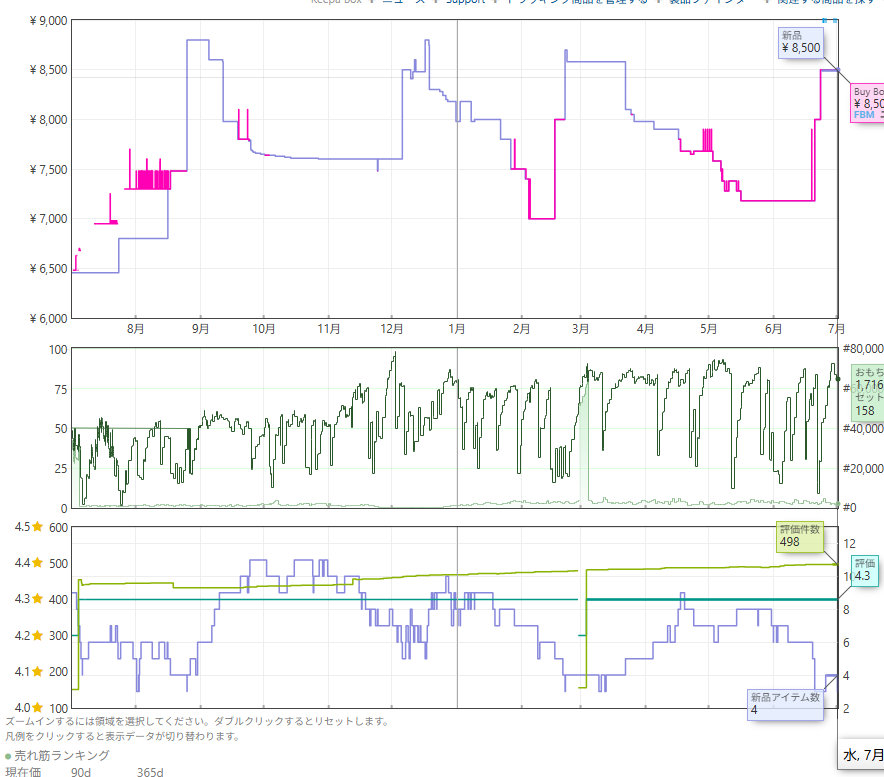Click the green おもちゃ sales rank flag
Screen dimensions: 884x777
(x=868, y=392)
